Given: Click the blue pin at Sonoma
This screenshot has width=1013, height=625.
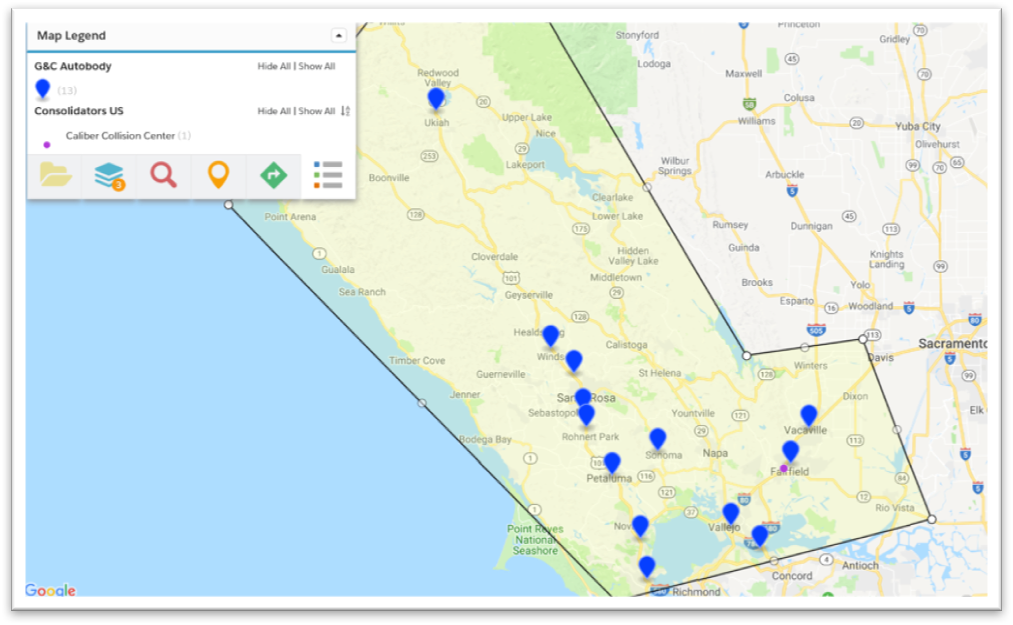Looking at the screenshot, I should 658,439.
